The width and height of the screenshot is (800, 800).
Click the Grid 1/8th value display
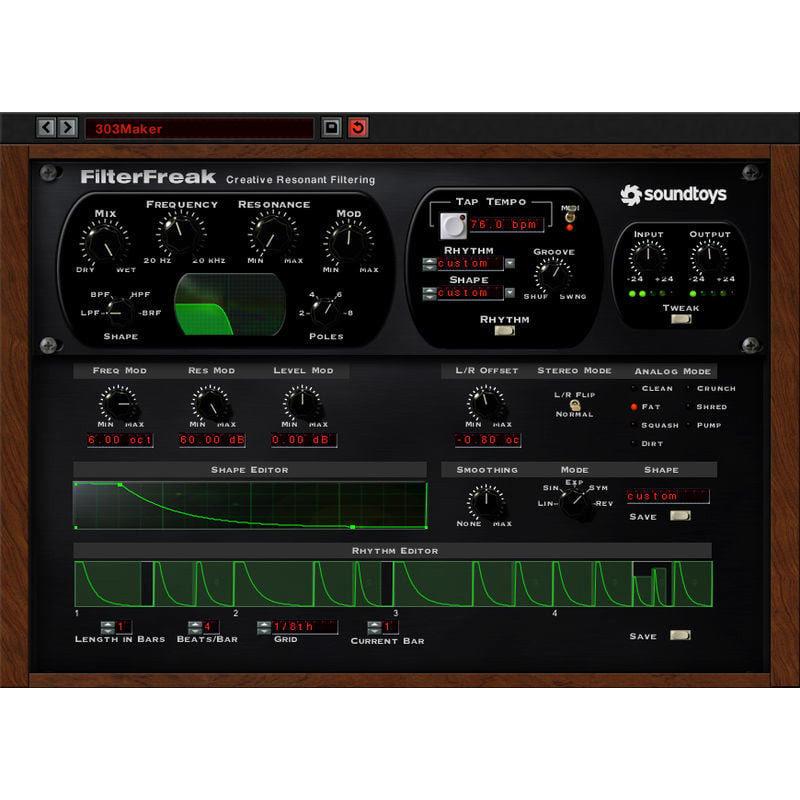305,627
